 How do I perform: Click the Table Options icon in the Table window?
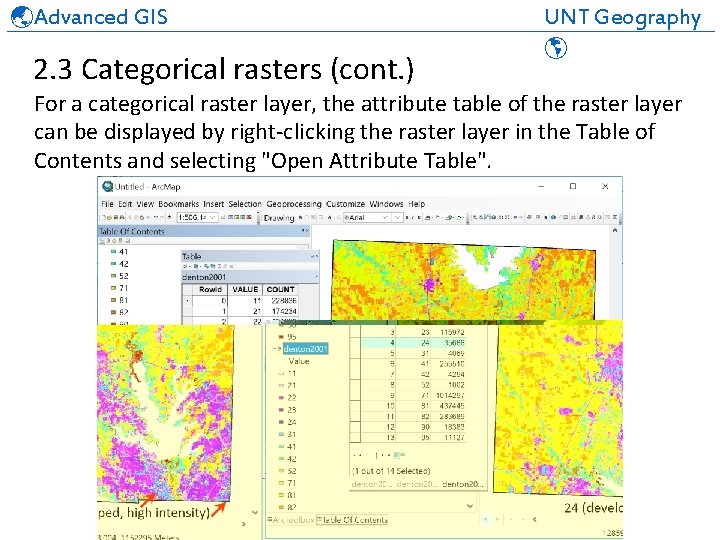pyautogui.click(x=186, y=266)
